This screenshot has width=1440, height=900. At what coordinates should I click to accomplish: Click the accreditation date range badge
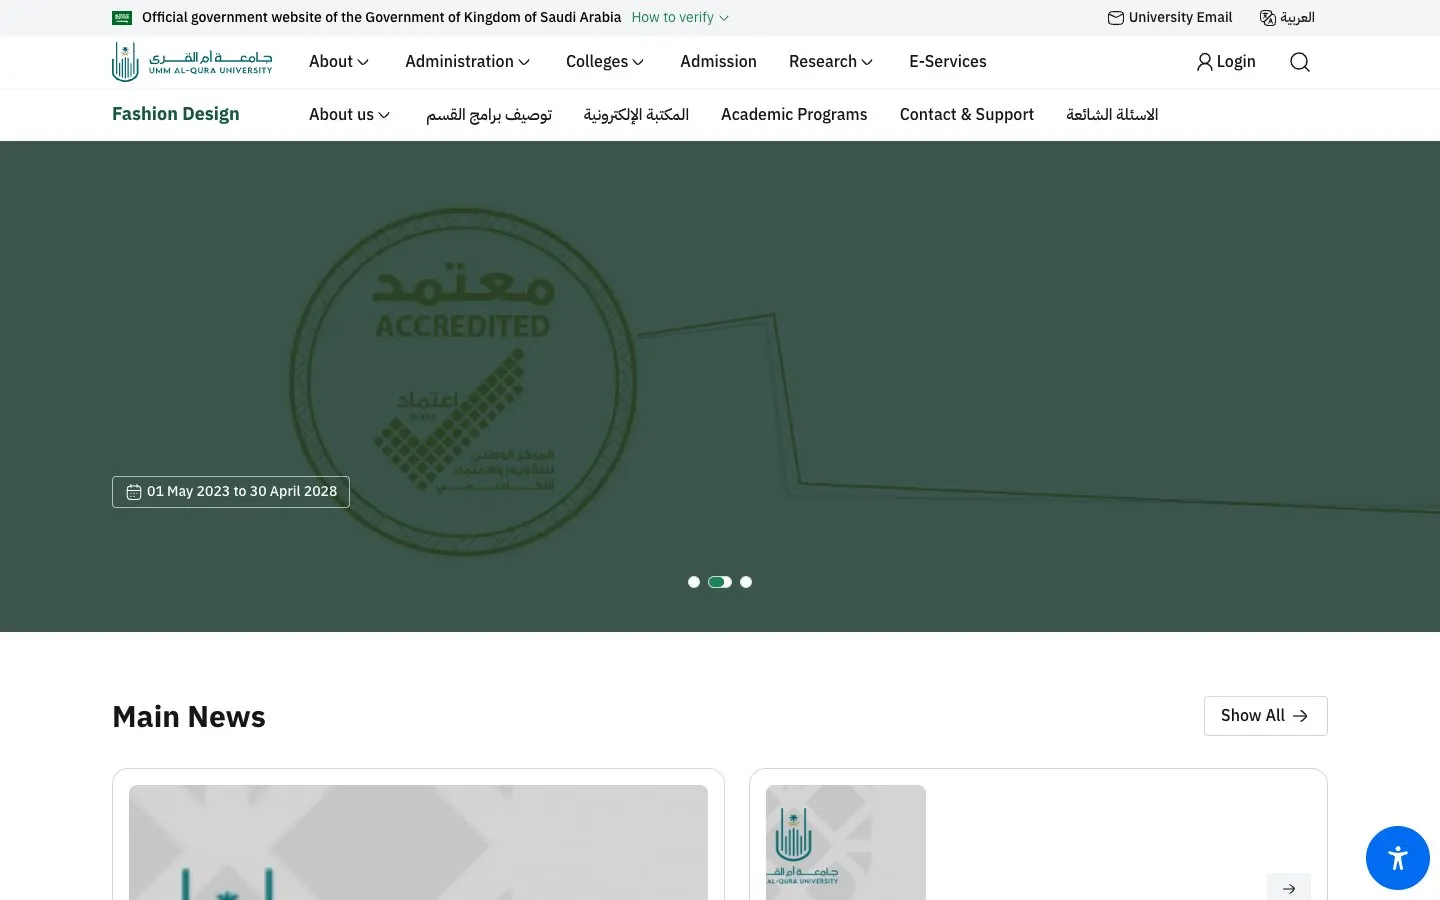pyautogui.click(x=231, y=492)
